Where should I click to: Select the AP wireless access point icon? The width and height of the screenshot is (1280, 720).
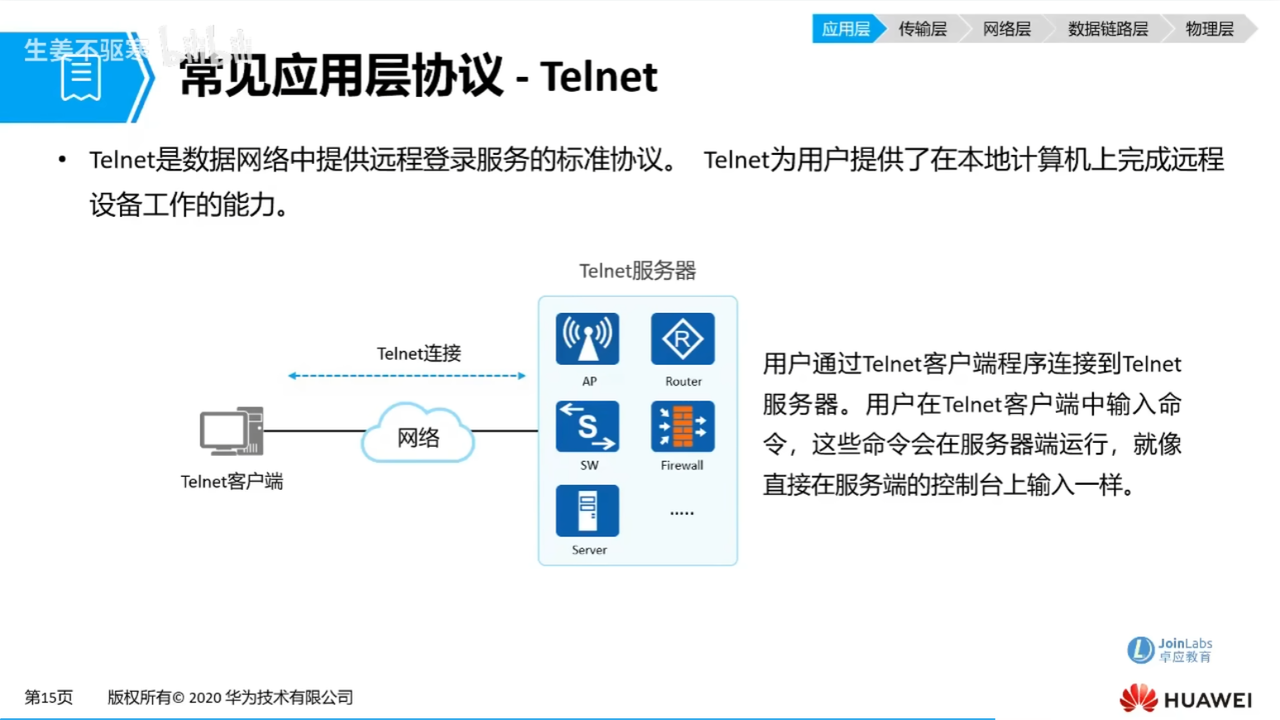point(587,338)
